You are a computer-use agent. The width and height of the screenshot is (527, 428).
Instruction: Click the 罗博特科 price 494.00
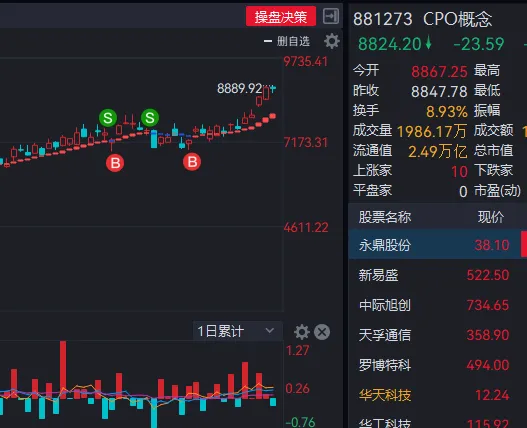pyautogui.click(x=488, y=365)
